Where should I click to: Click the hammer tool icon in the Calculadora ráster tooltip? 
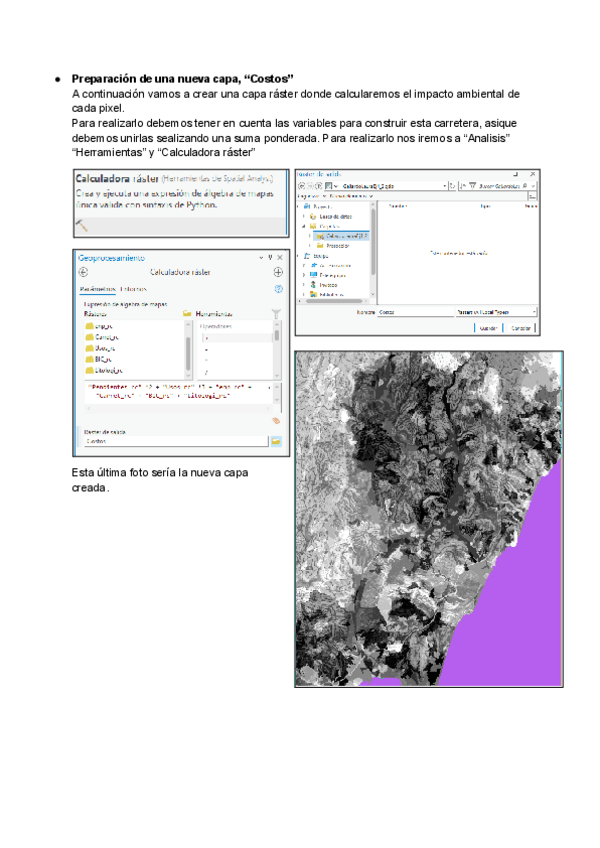pyautogui.click(x=81, y=225)
